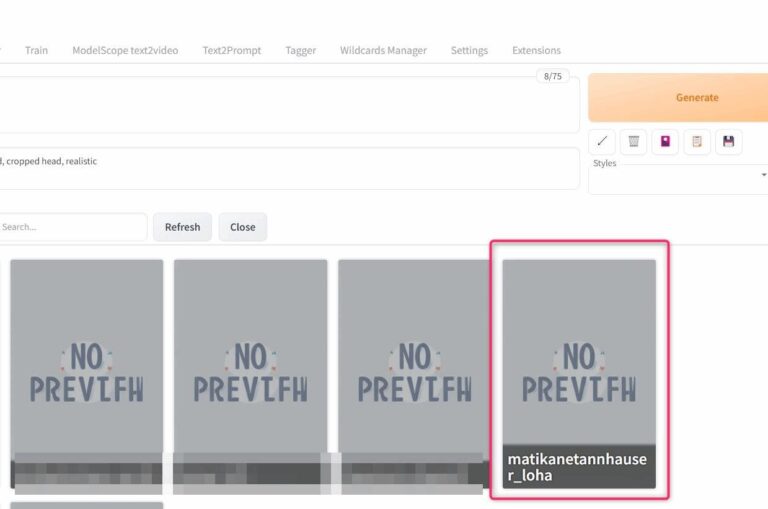The image size is (768, 509).
Task: Go to the Text2Prompt tab
Action: click(231, 50)
